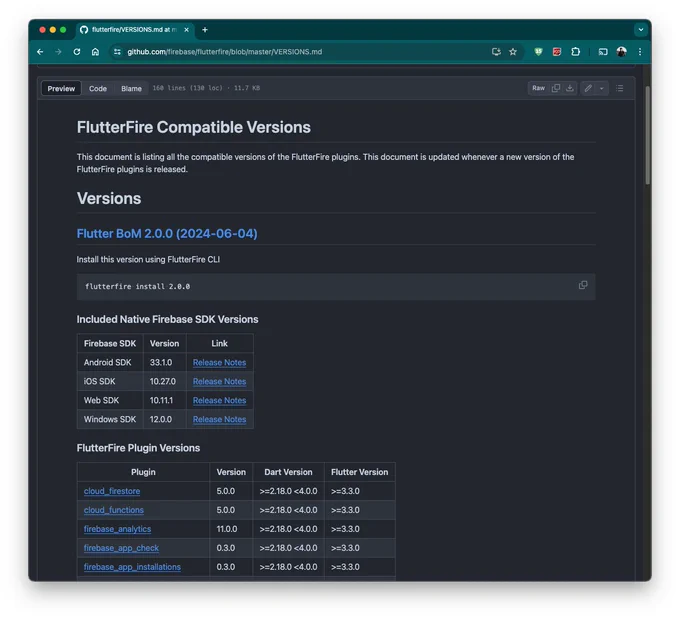Open the browser home page icon
The image size is (680, 619).
coord(95,52)
